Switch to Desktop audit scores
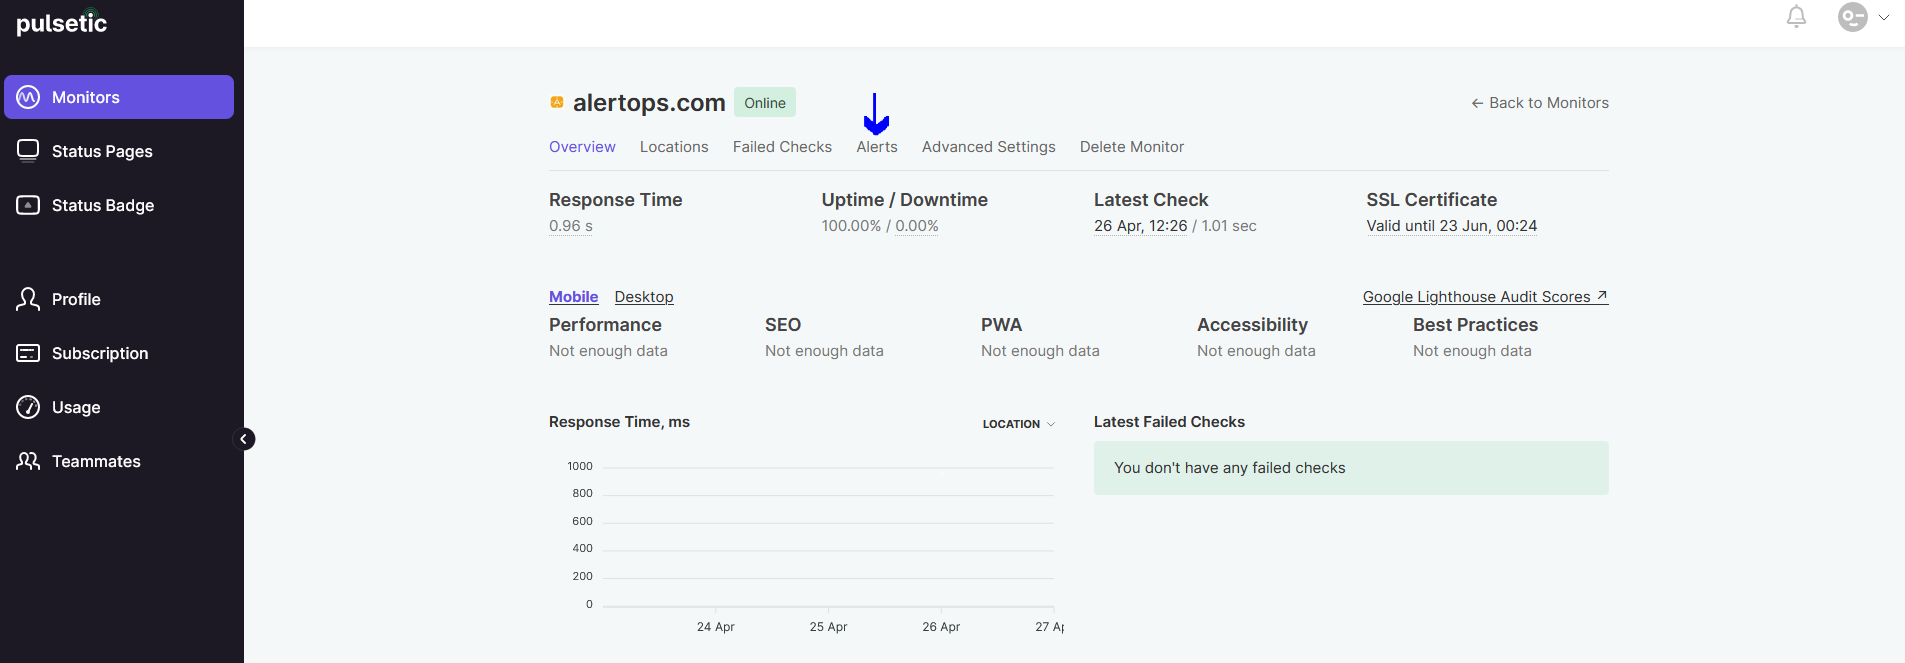The width and height of the screenshot is (1905, 663). point(643,297)
